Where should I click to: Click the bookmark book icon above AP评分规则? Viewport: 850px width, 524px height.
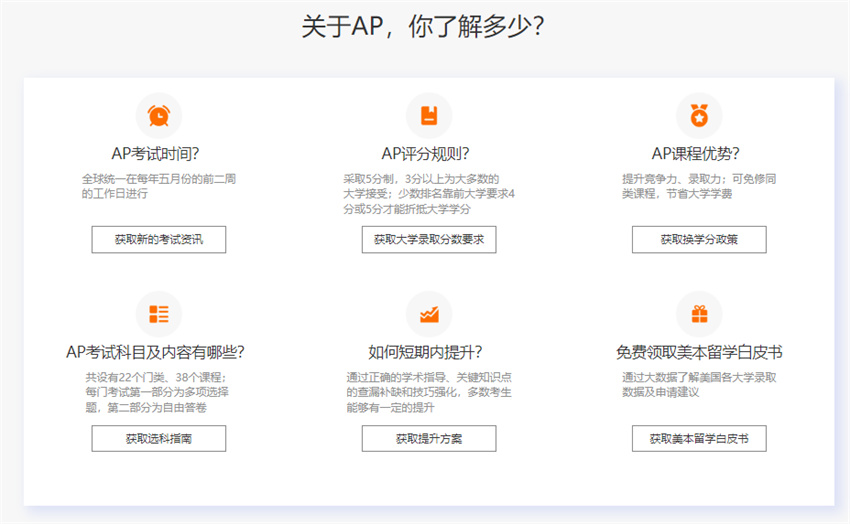[429, 115]
